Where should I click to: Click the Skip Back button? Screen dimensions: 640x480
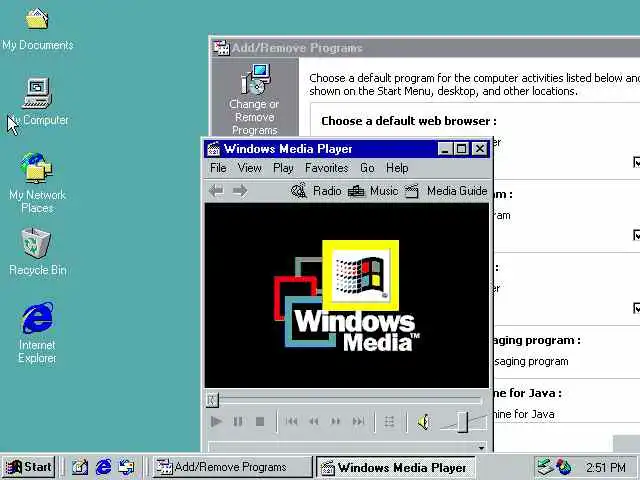[291, 421]
